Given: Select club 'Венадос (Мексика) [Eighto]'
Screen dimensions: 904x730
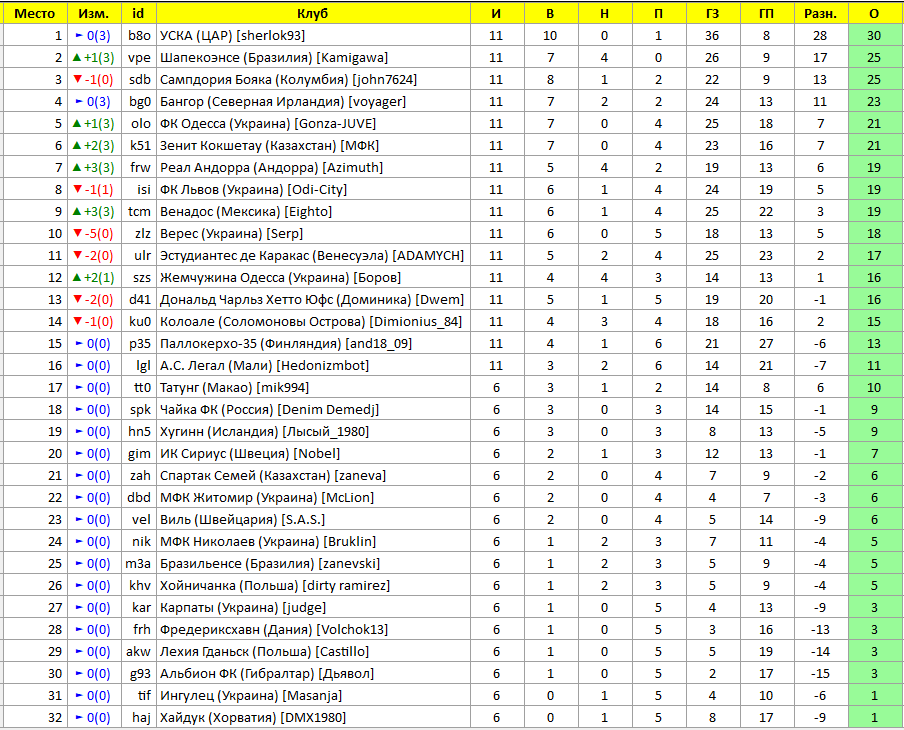Looking at the screenshot, I should click(246, 212).
